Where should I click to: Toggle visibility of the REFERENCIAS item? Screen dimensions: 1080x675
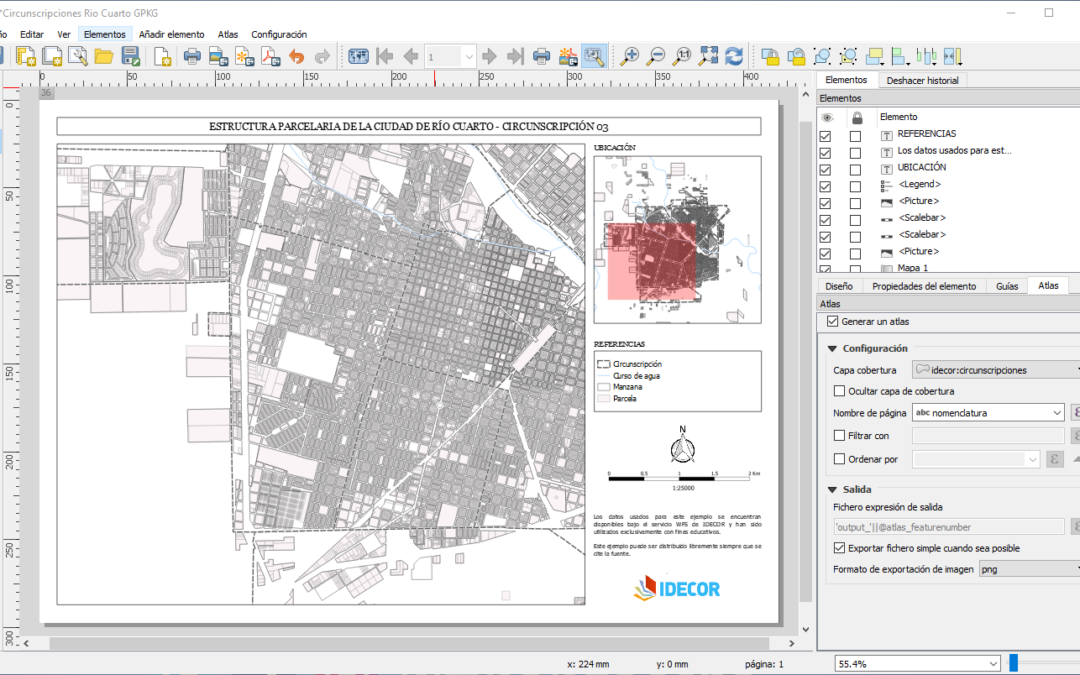click(825, 136)
